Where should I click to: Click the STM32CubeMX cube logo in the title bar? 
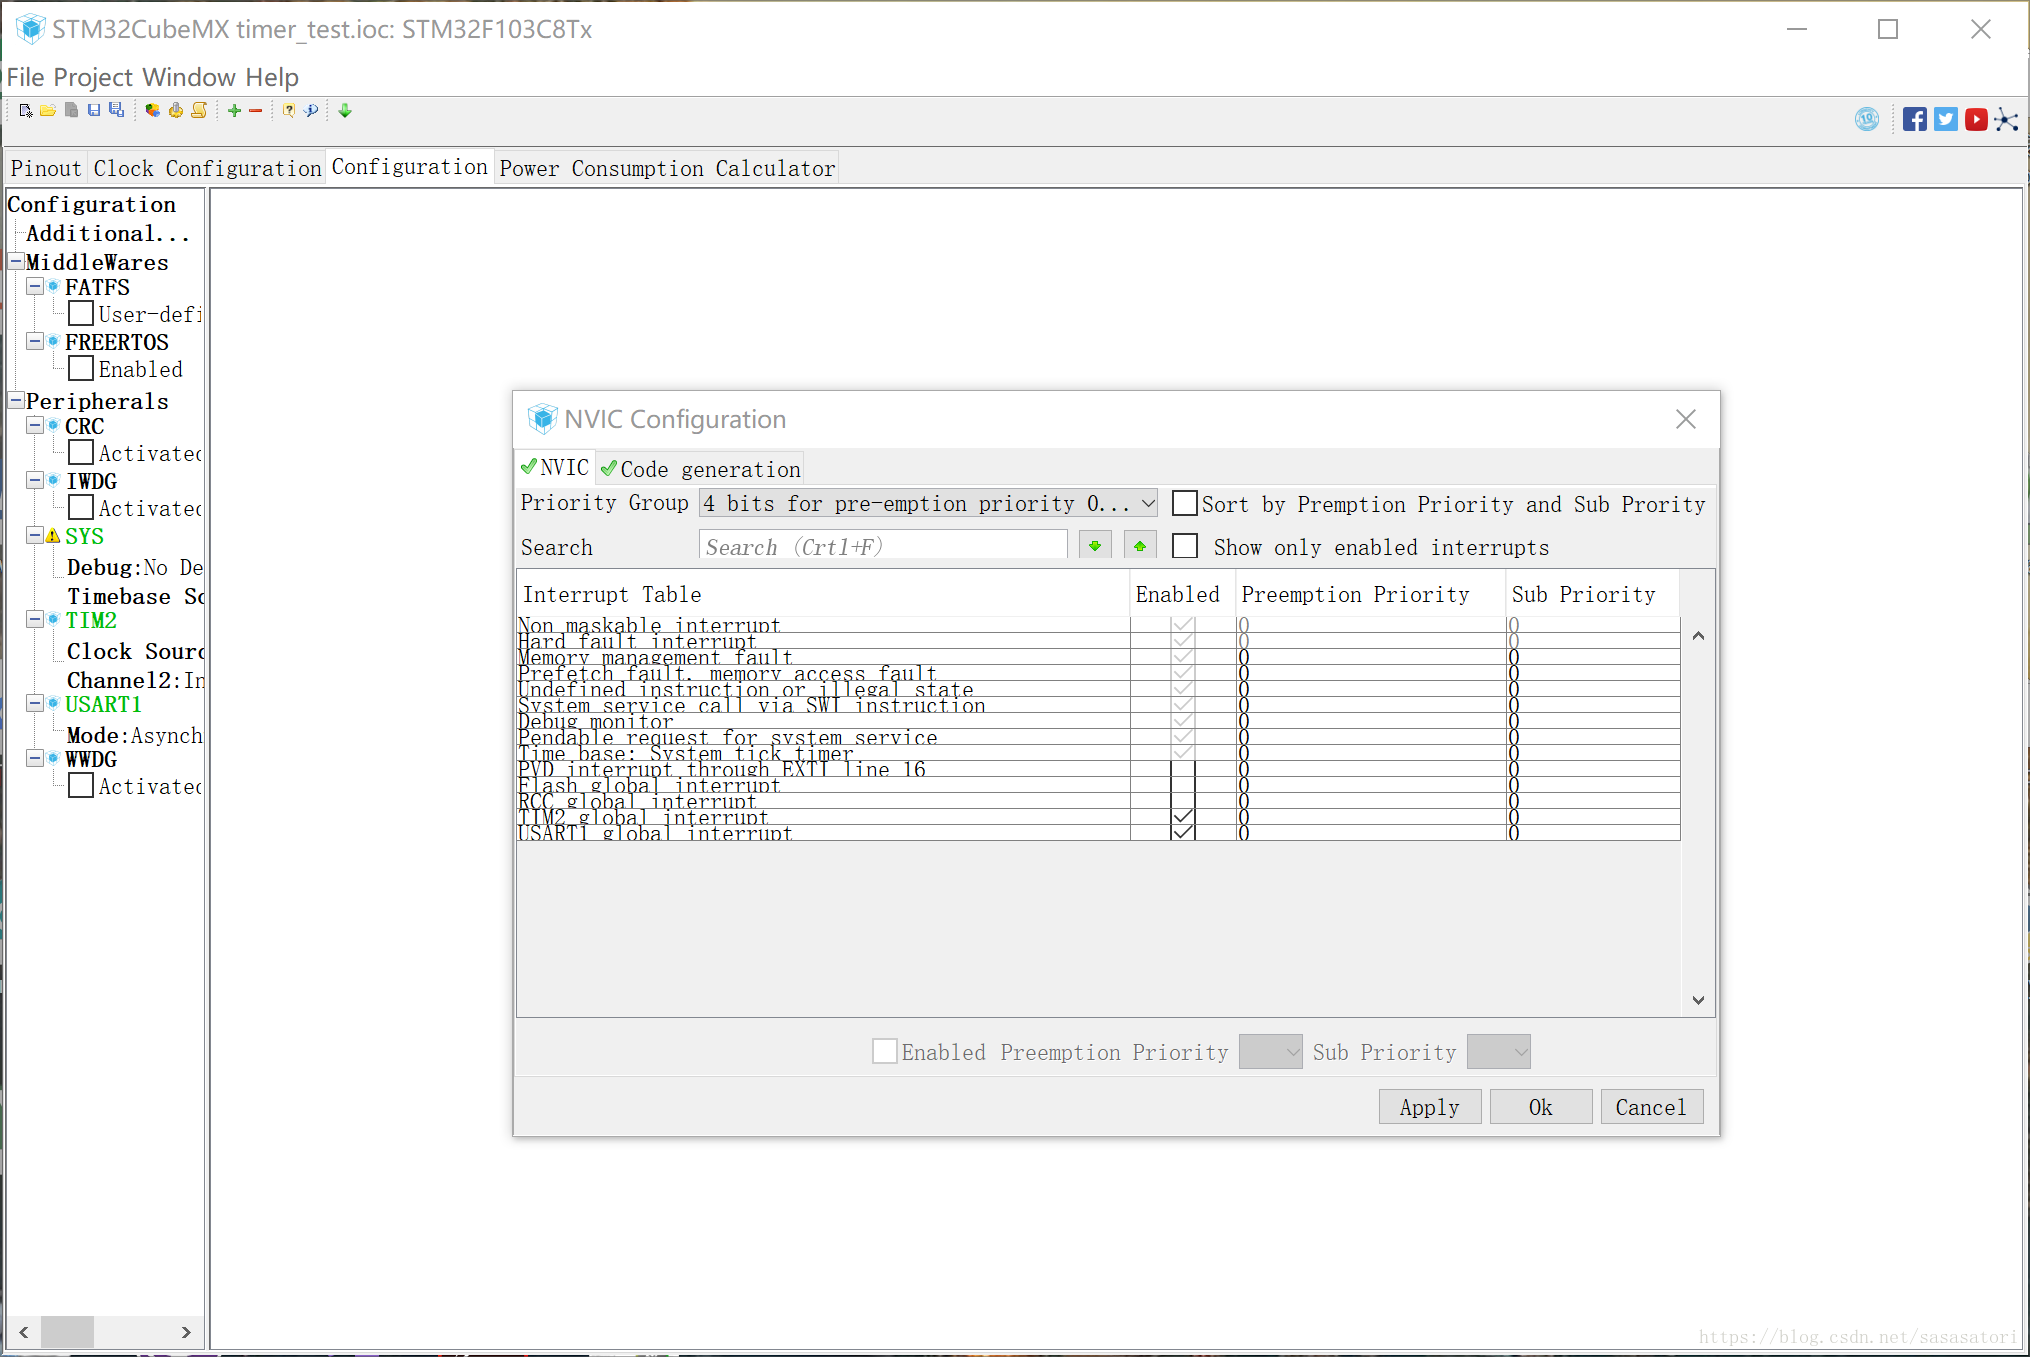pos(31,29)
